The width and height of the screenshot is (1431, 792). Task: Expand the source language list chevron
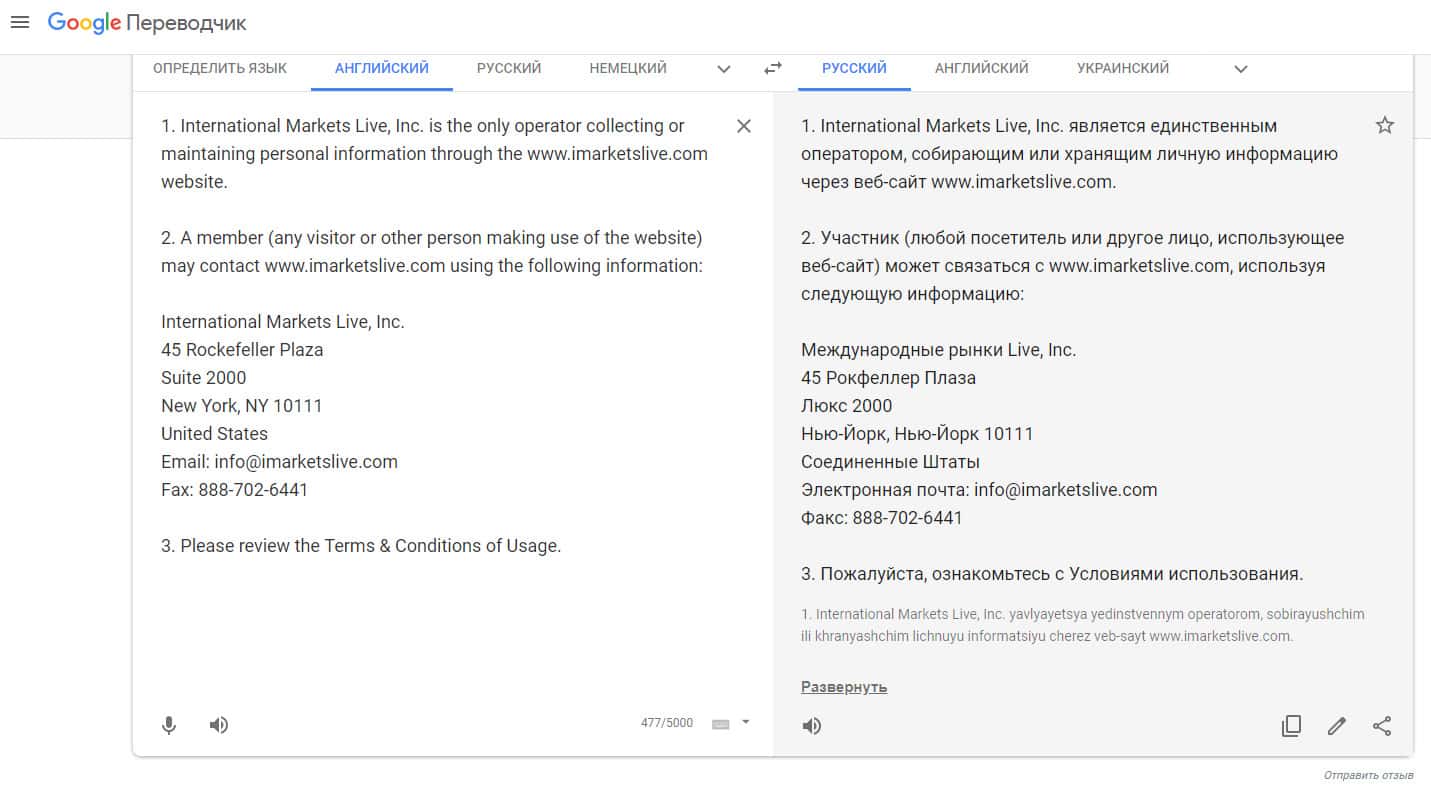[724, 69]
